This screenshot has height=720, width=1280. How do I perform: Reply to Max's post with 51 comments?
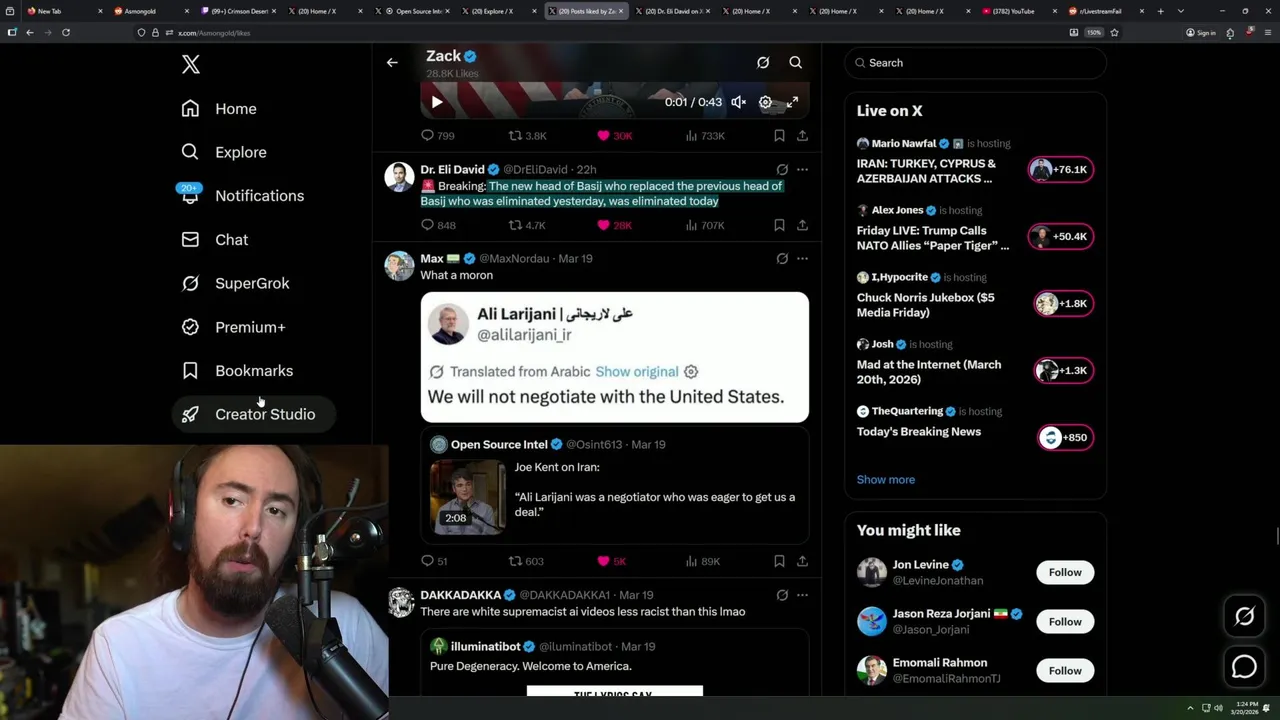pyautogui.click(x=434, y=562)
